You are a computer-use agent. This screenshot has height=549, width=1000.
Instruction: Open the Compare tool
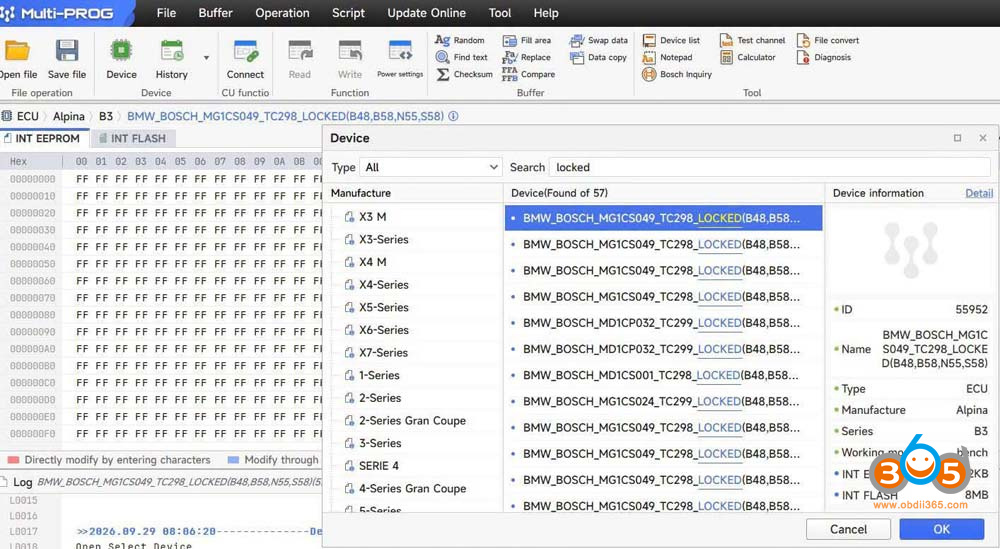(528, 75)
